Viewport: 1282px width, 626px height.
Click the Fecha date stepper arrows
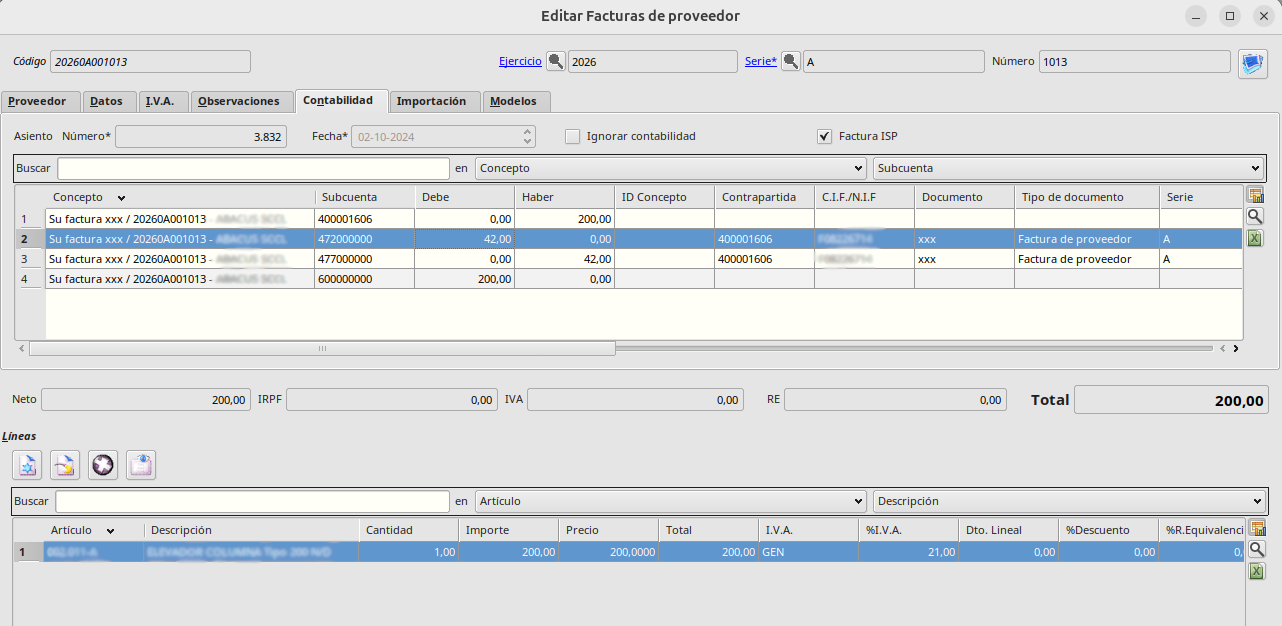[528, 136]
